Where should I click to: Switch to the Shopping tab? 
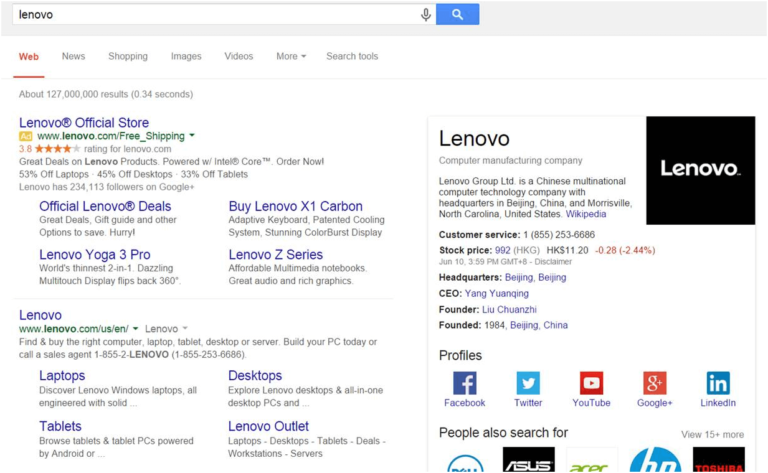128,56
